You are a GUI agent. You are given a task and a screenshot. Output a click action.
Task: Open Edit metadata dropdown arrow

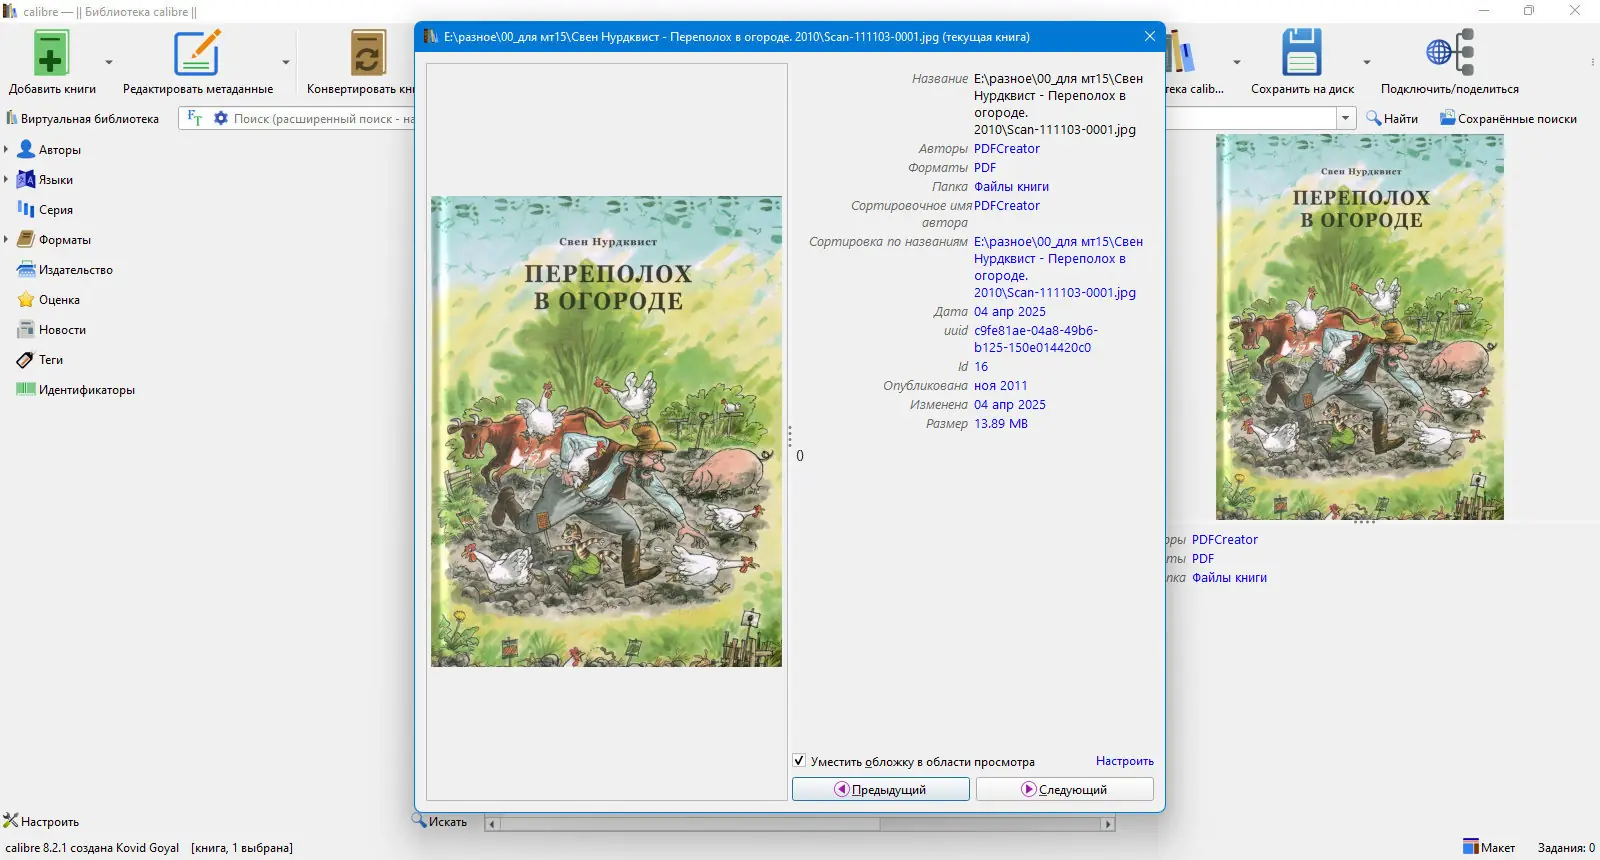point(286,62)
